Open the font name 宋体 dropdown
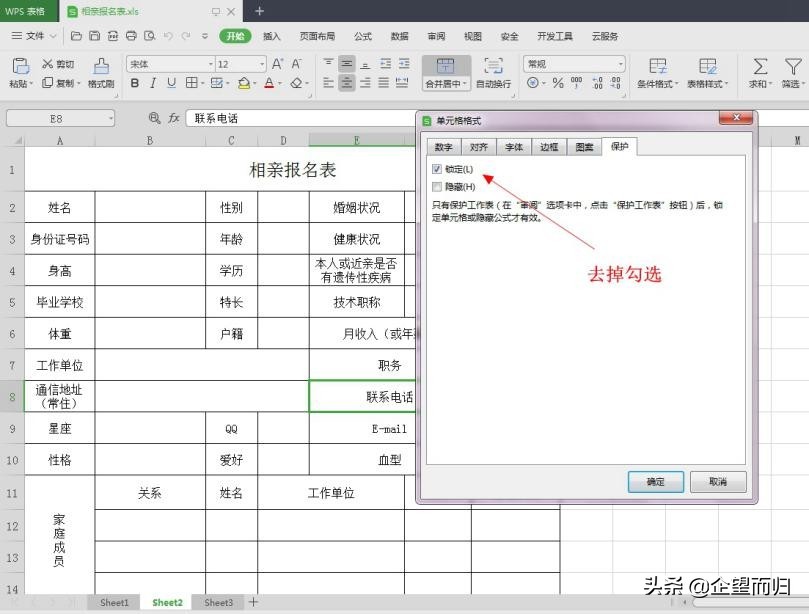This screenshot has height=614, width=809. [x=211, y=64]
